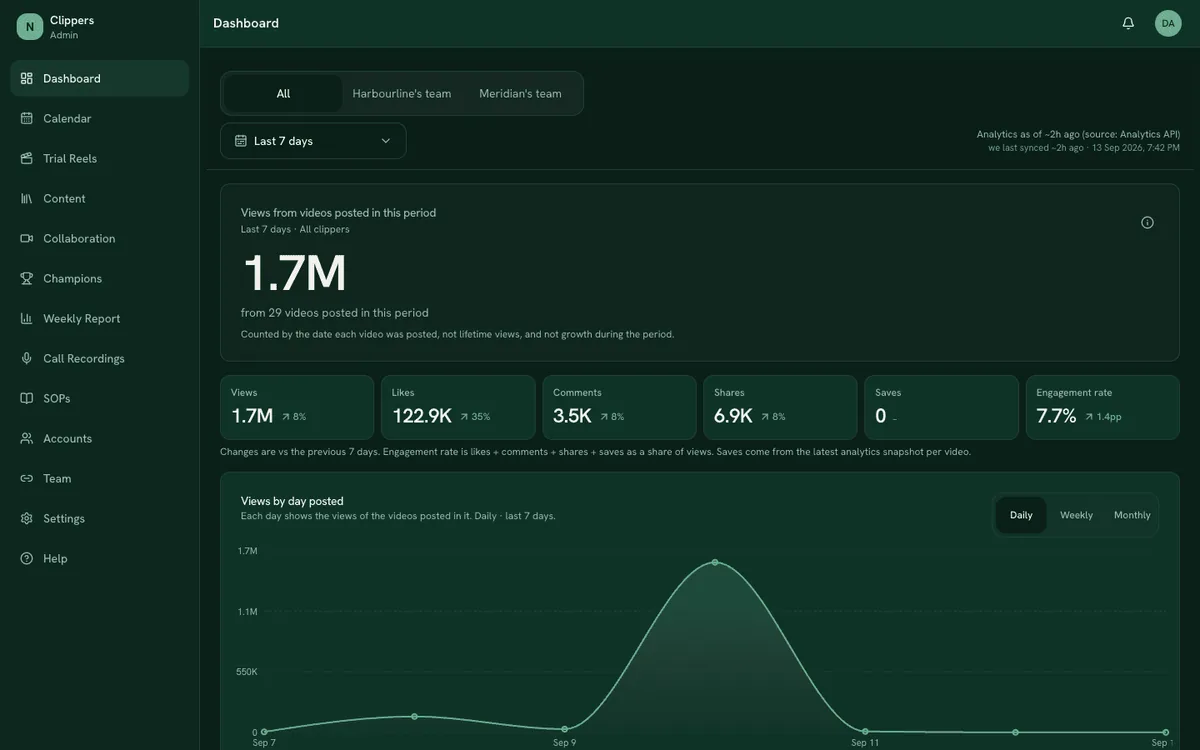This screenshot has height=750, width=1200.
Task: Click the Team link icon
Action: tap(27, 478)
